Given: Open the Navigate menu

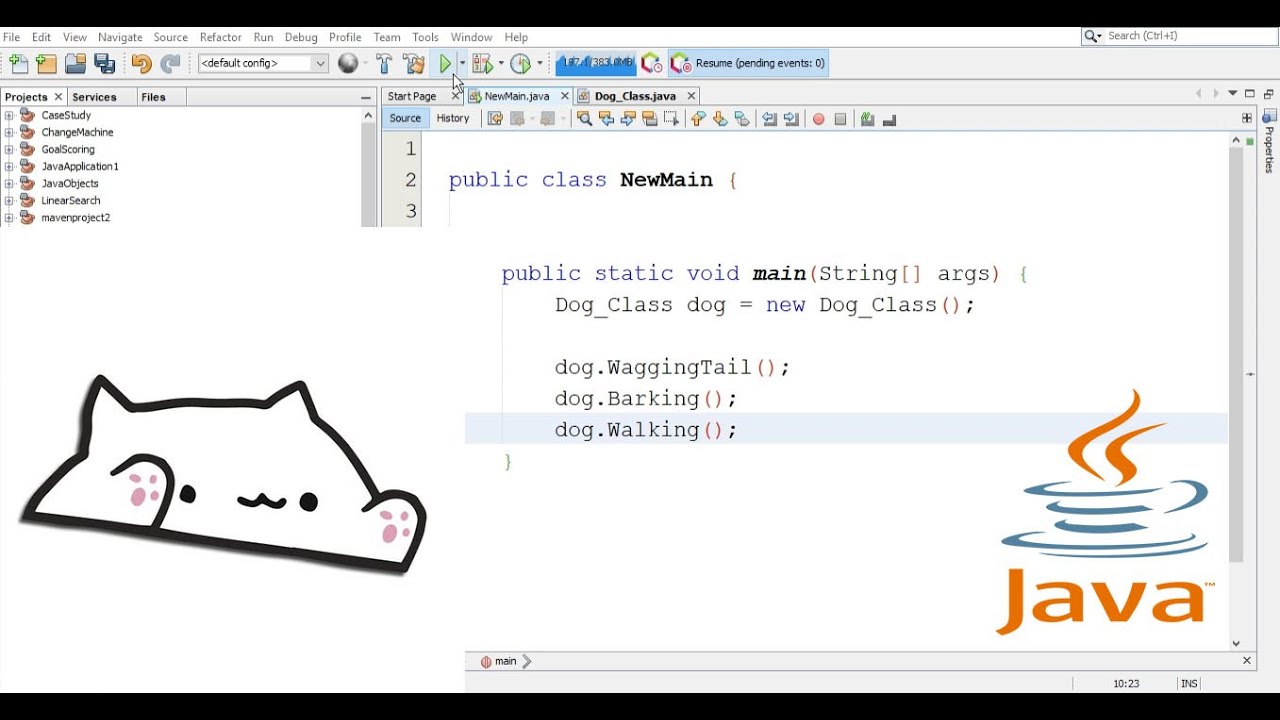Looking at the screenshot, I should click(120, 37).
